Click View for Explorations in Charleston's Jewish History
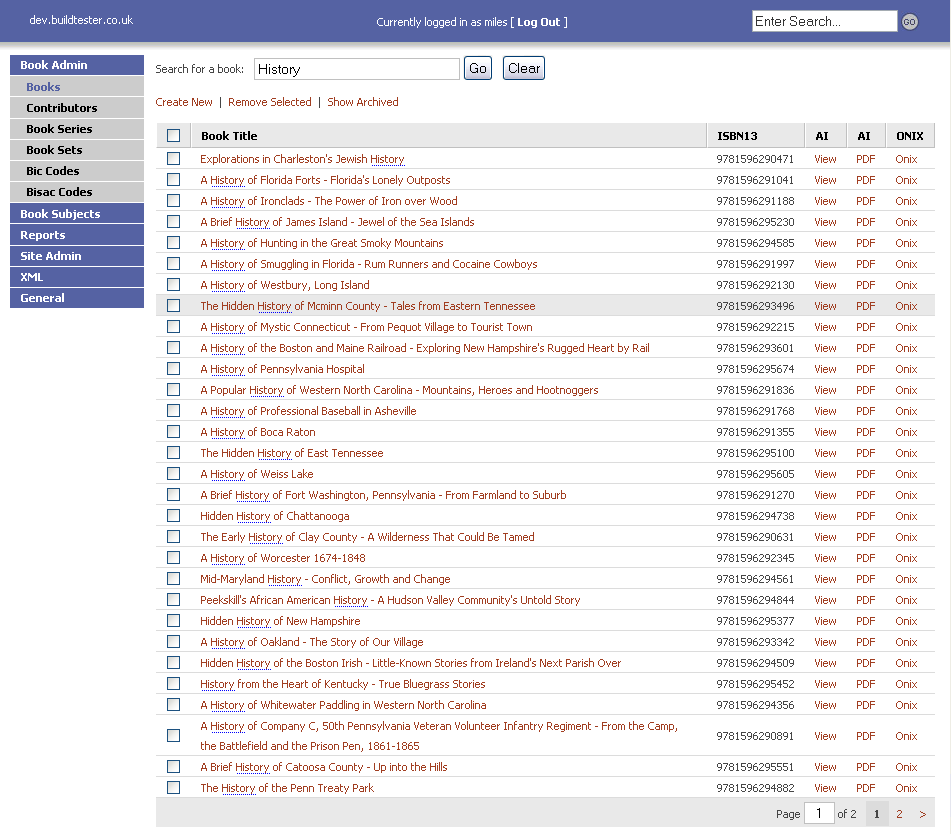Image resolution: width=951 pixels, height=834 pixels. (x=825, y=159)
